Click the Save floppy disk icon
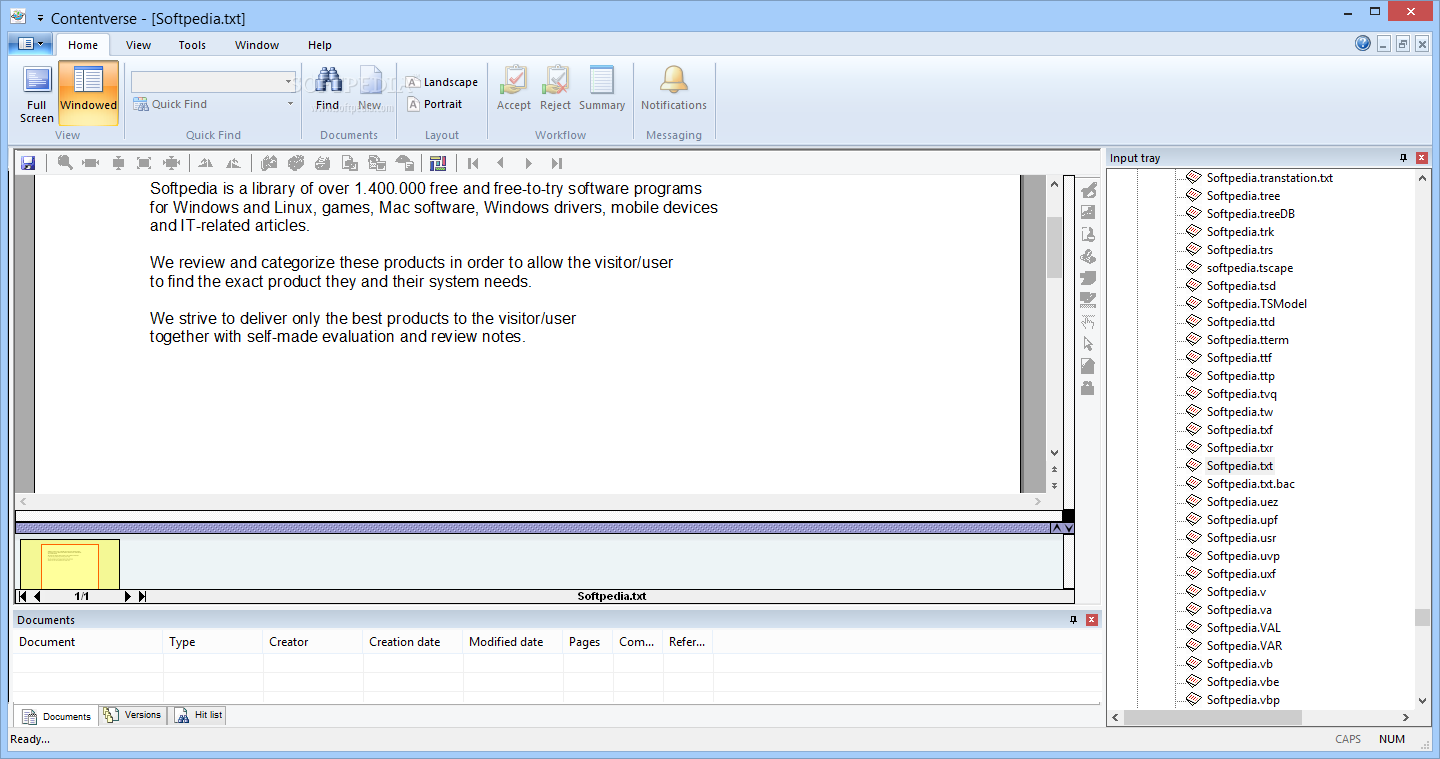Screen dimensions: 1440x759 click(28, 163)
